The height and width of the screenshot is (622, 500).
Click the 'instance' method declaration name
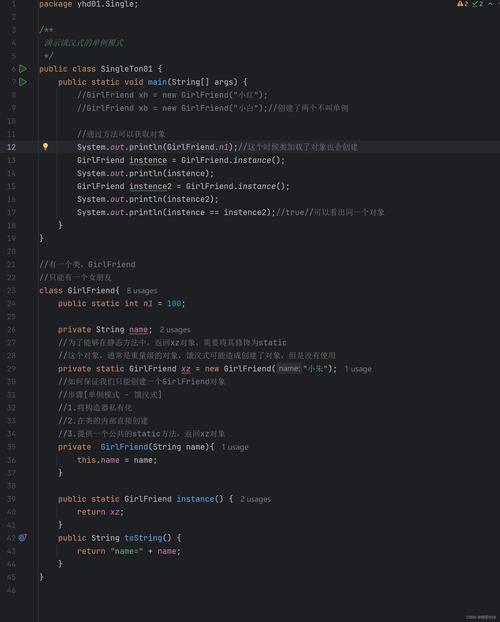point(195,499)
